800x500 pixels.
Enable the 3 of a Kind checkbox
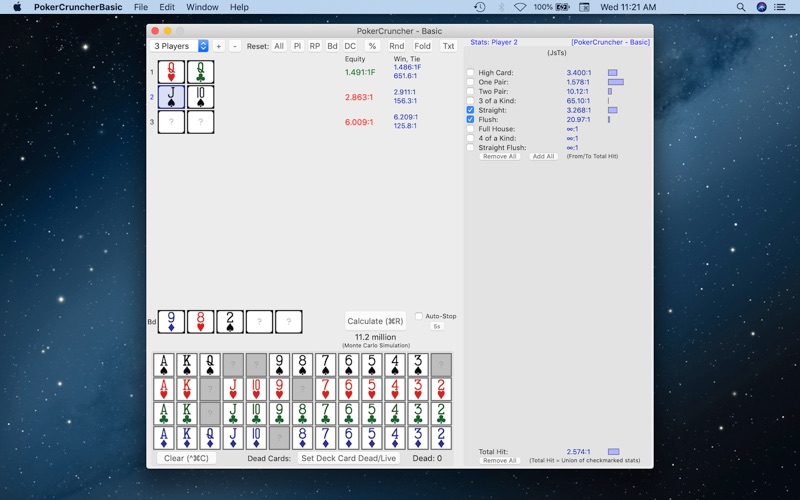click(470, 101)
